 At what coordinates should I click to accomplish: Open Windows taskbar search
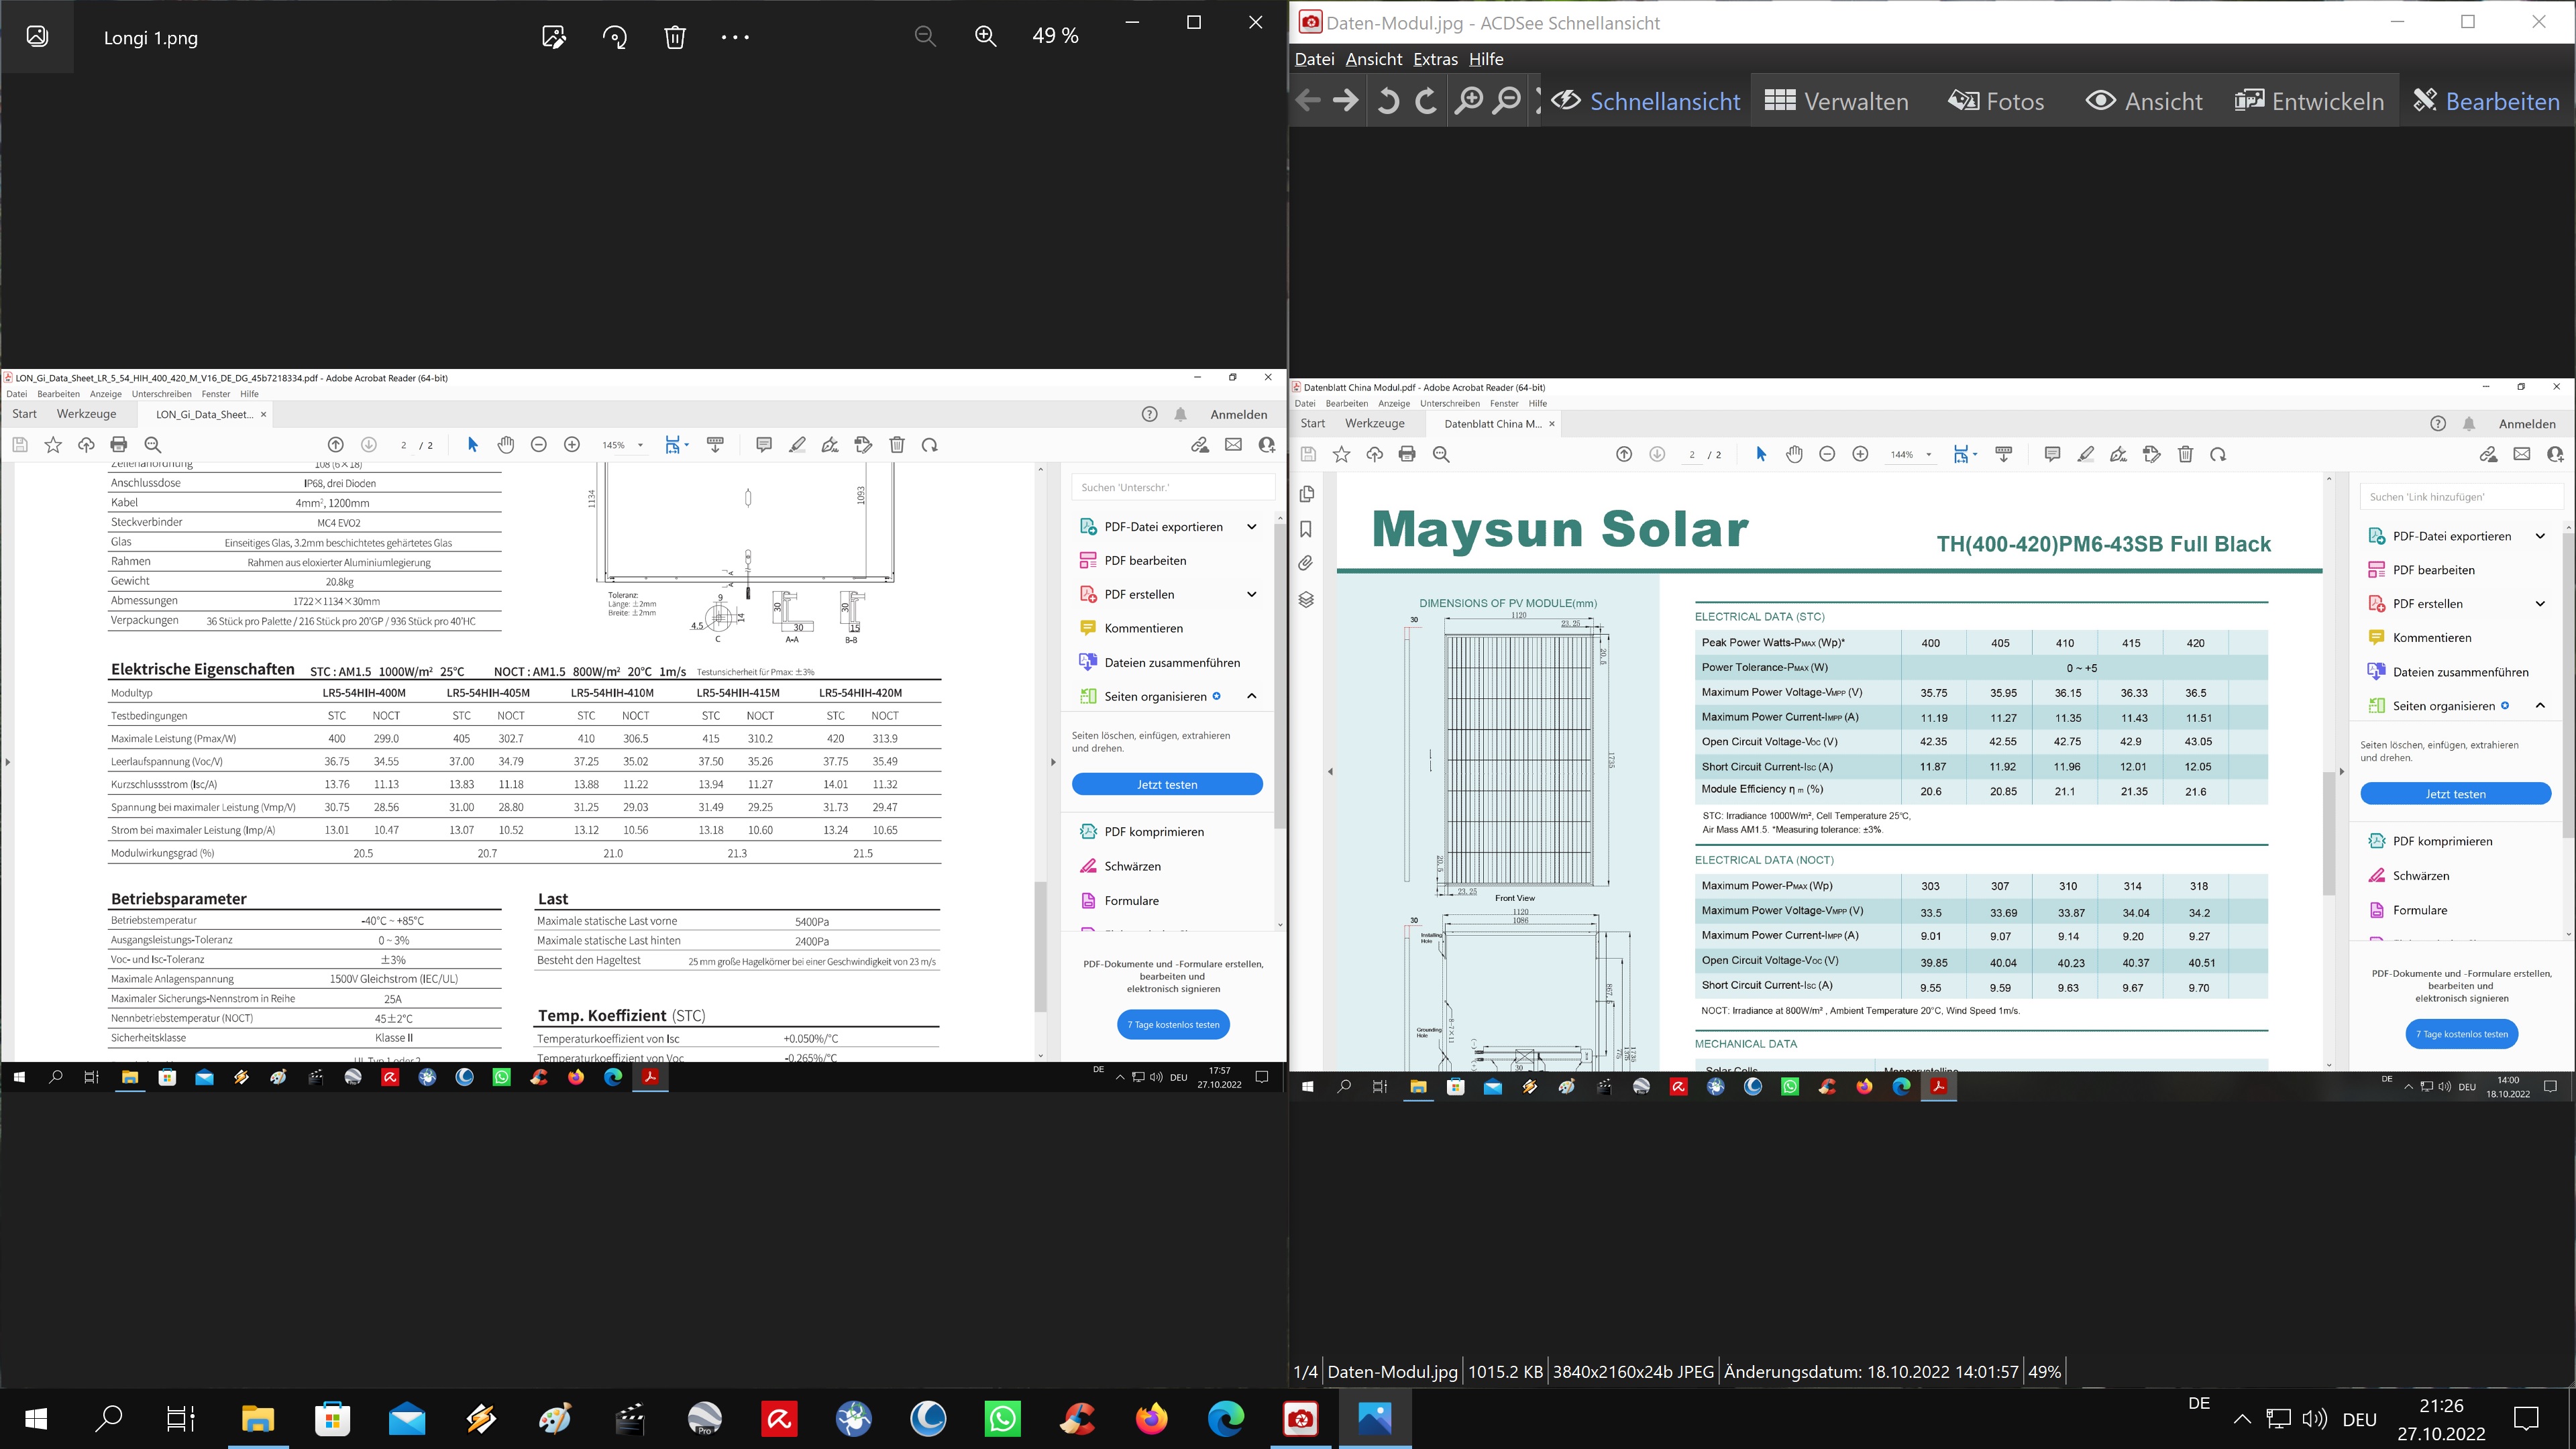108,1418
